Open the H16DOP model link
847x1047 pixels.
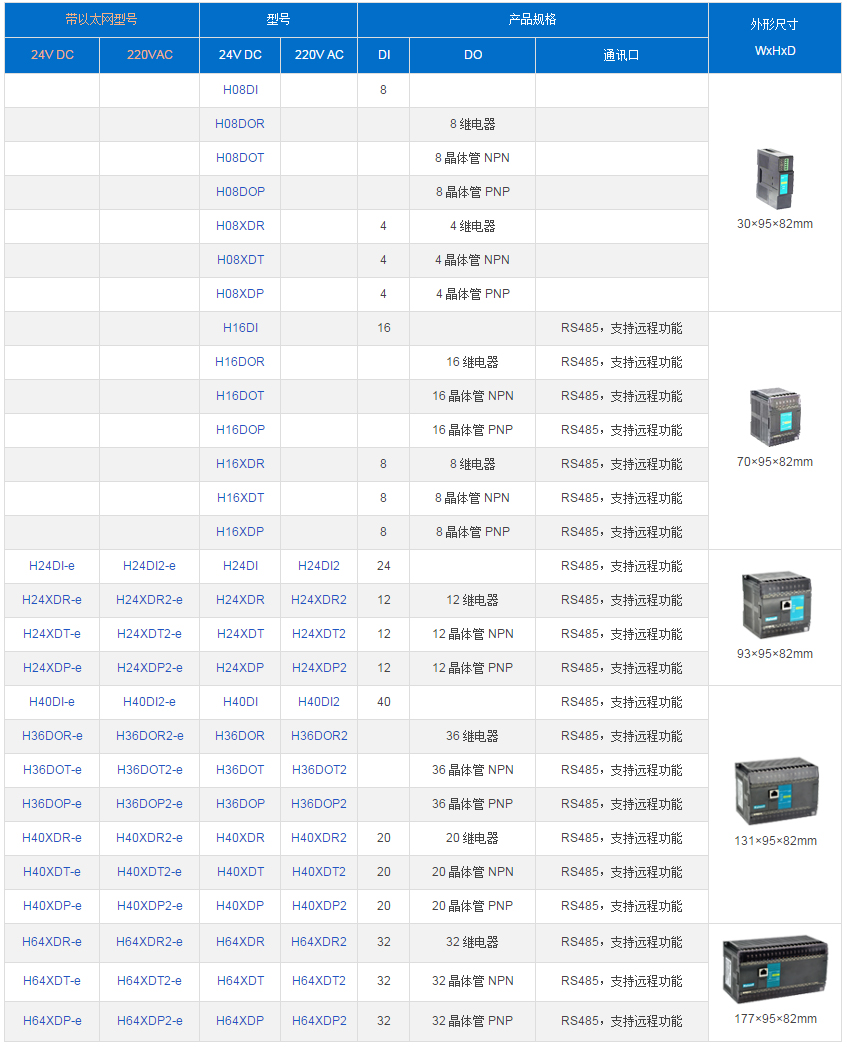(240, 430)
